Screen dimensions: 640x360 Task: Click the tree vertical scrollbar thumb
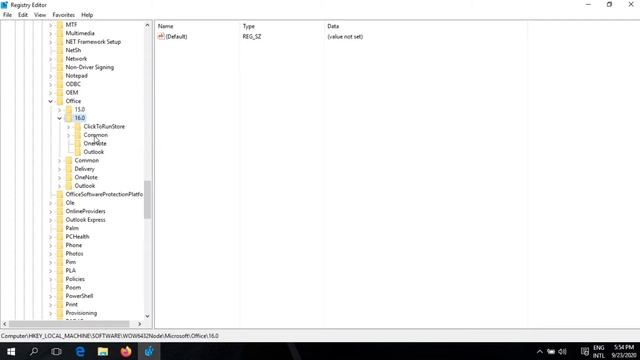pyautogui.click(x=147, y=200)
